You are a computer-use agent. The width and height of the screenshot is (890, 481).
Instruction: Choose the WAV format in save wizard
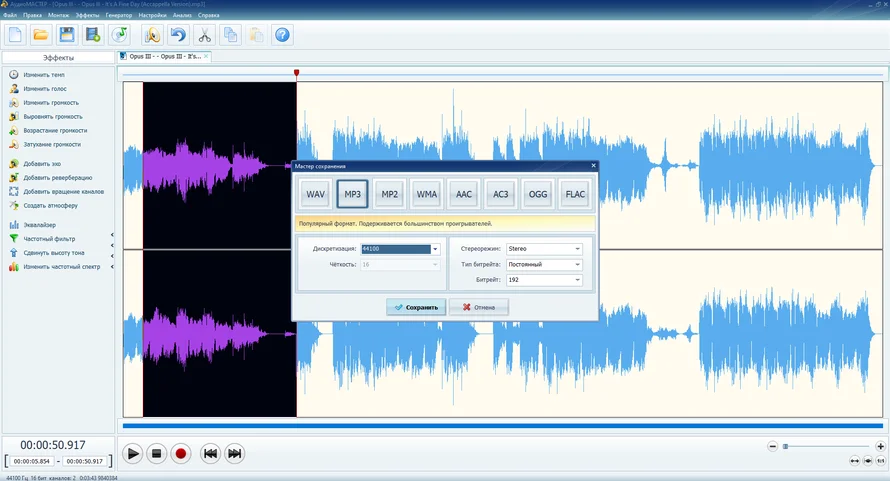point(316,194)
